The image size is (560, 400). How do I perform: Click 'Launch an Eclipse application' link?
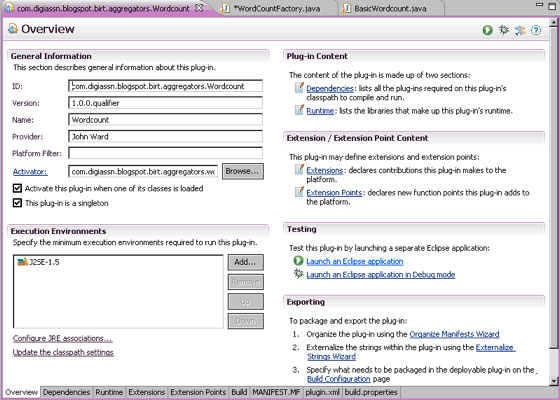355,261
